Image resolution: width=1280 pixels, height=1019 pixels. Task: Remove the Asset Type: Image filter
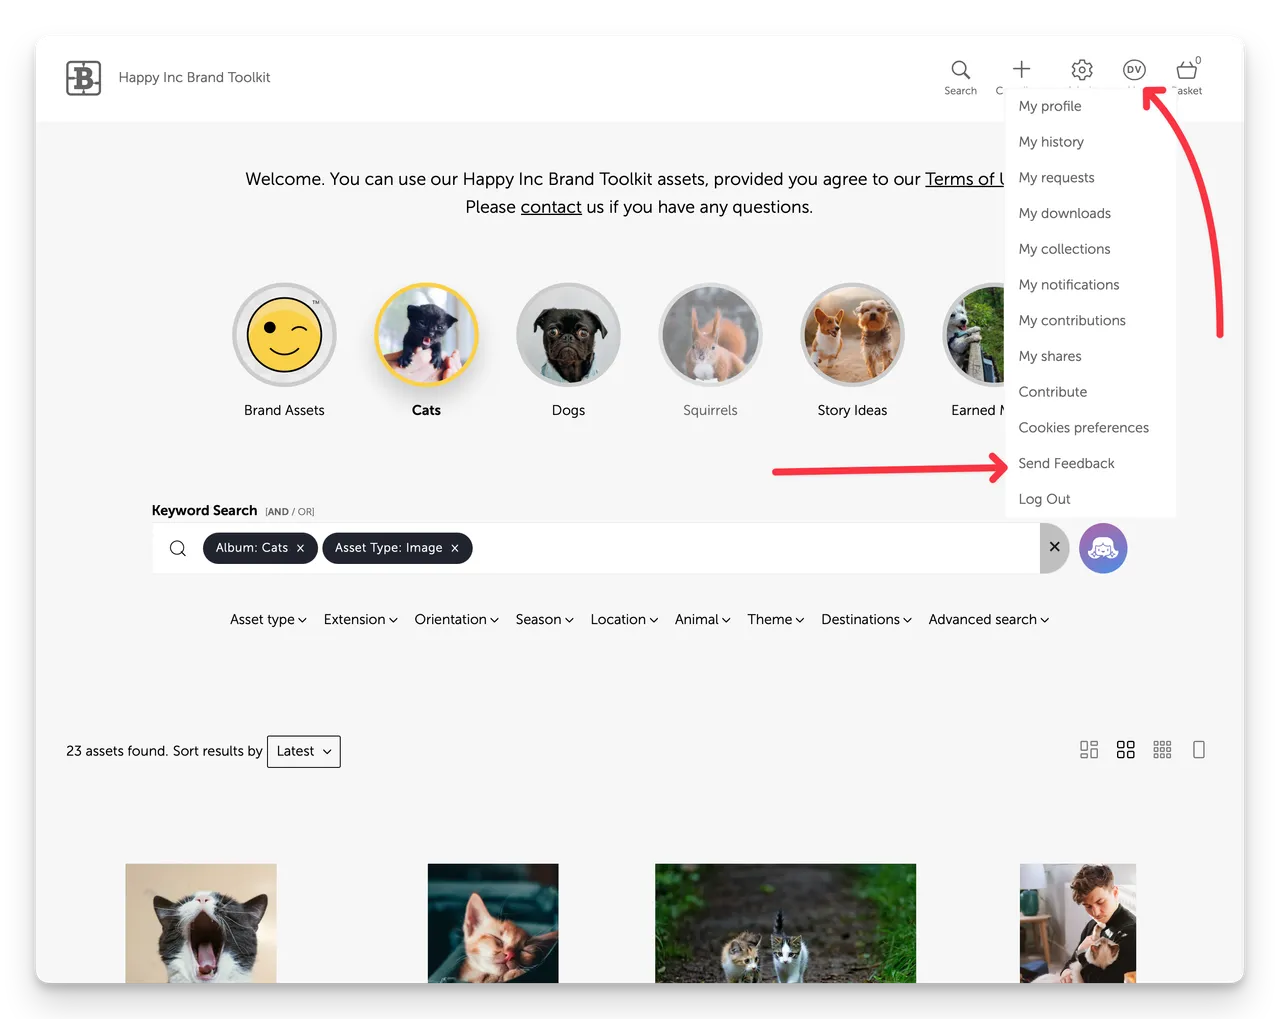pyautogui.click(x=455, y=548)
